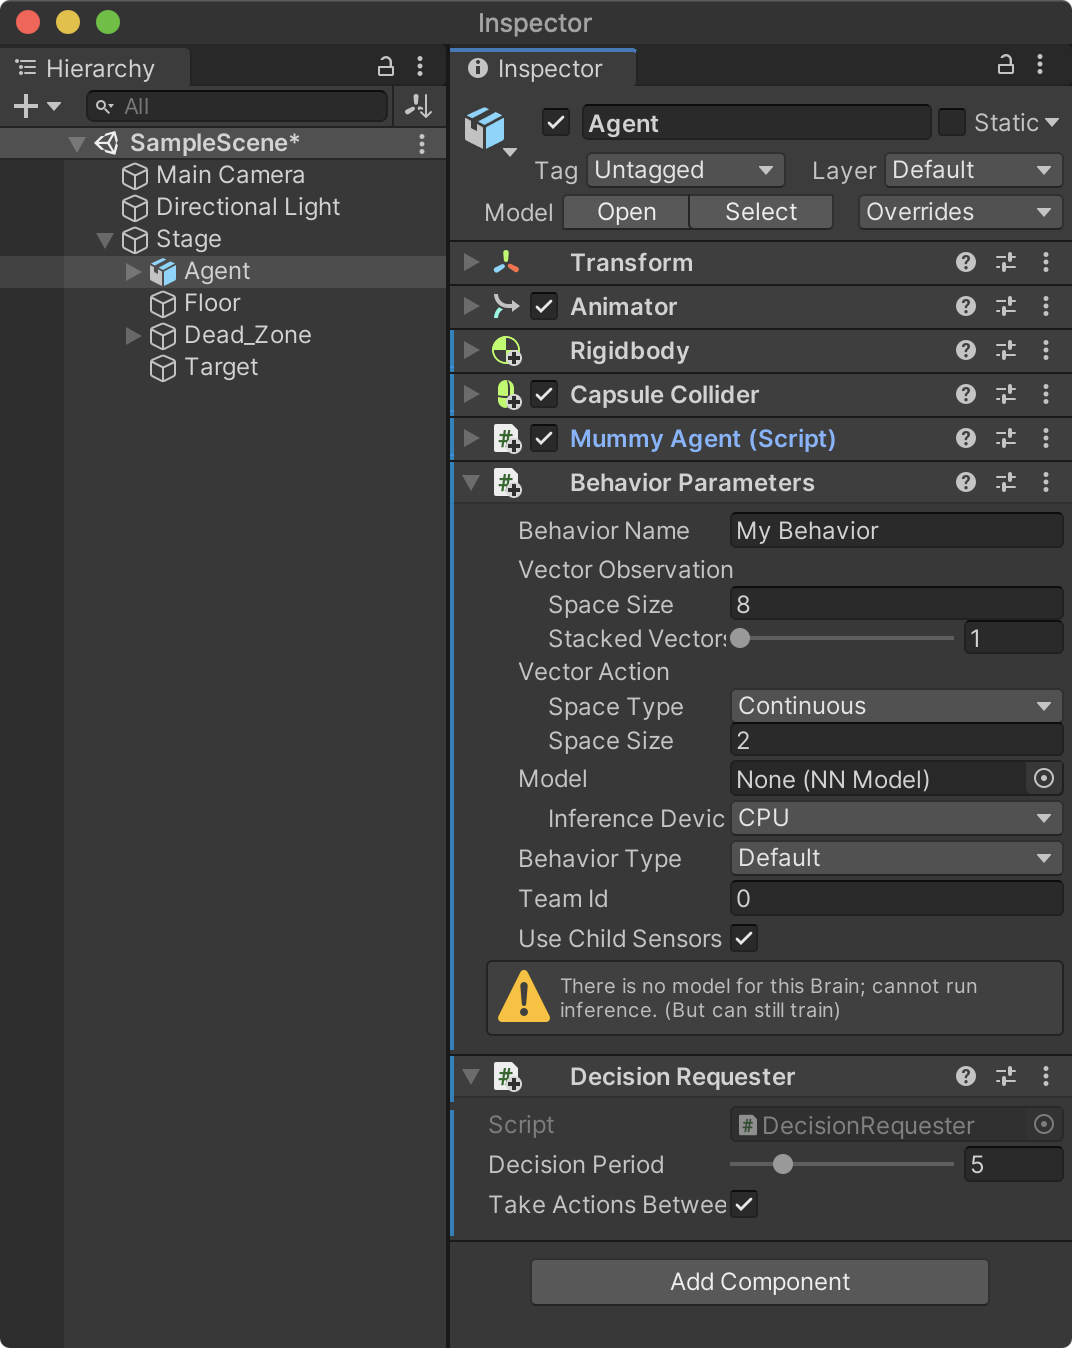
Task: Select Floor object in Hierarchy
Action: pyautogui.click(x=195, y=303)
